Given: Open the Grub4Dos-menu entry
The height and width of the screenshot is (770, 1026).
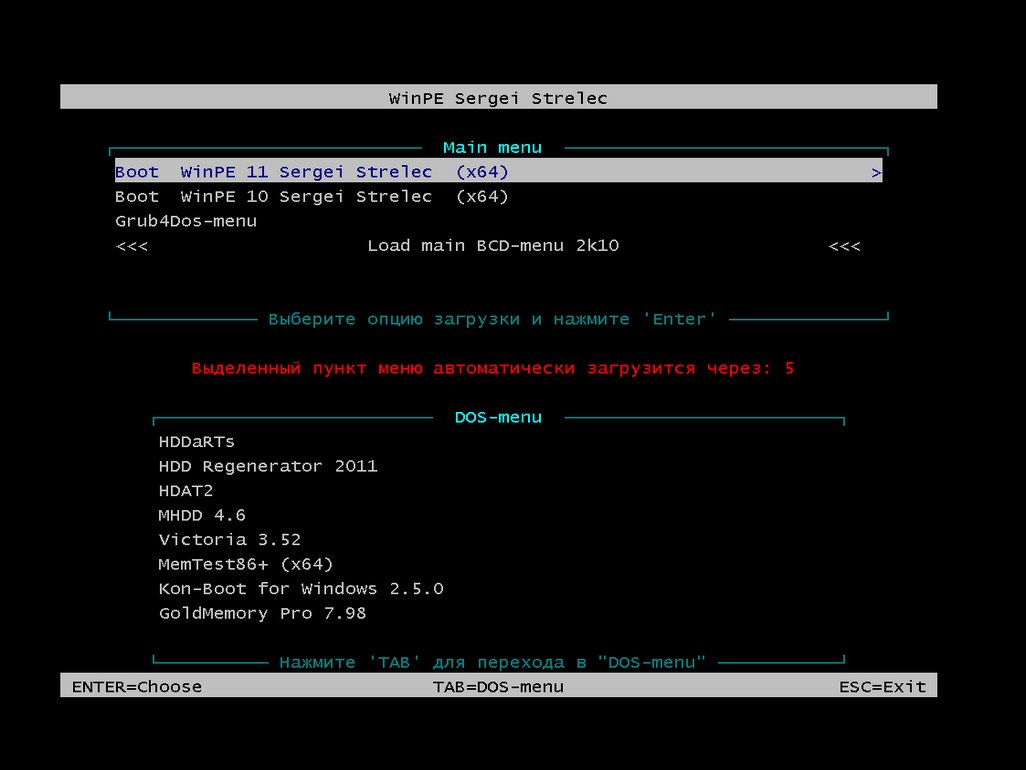Looking at the screenshot, I should coord(186,221).
